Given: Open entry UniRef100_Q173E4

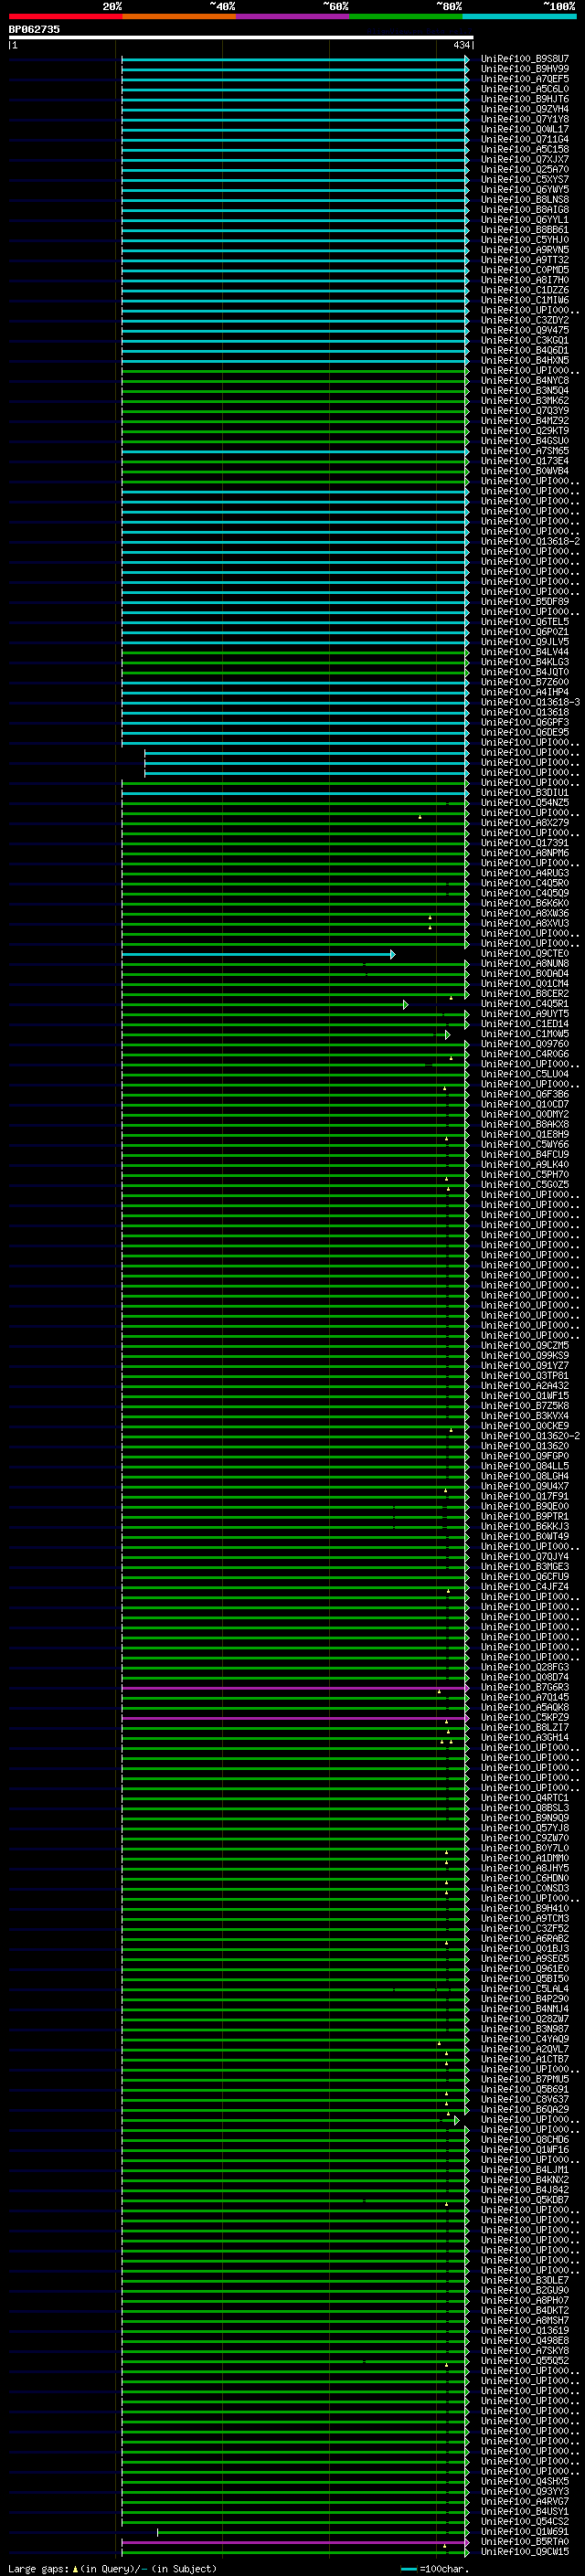Looking at the screenshot, I should [x=525, y=461].
